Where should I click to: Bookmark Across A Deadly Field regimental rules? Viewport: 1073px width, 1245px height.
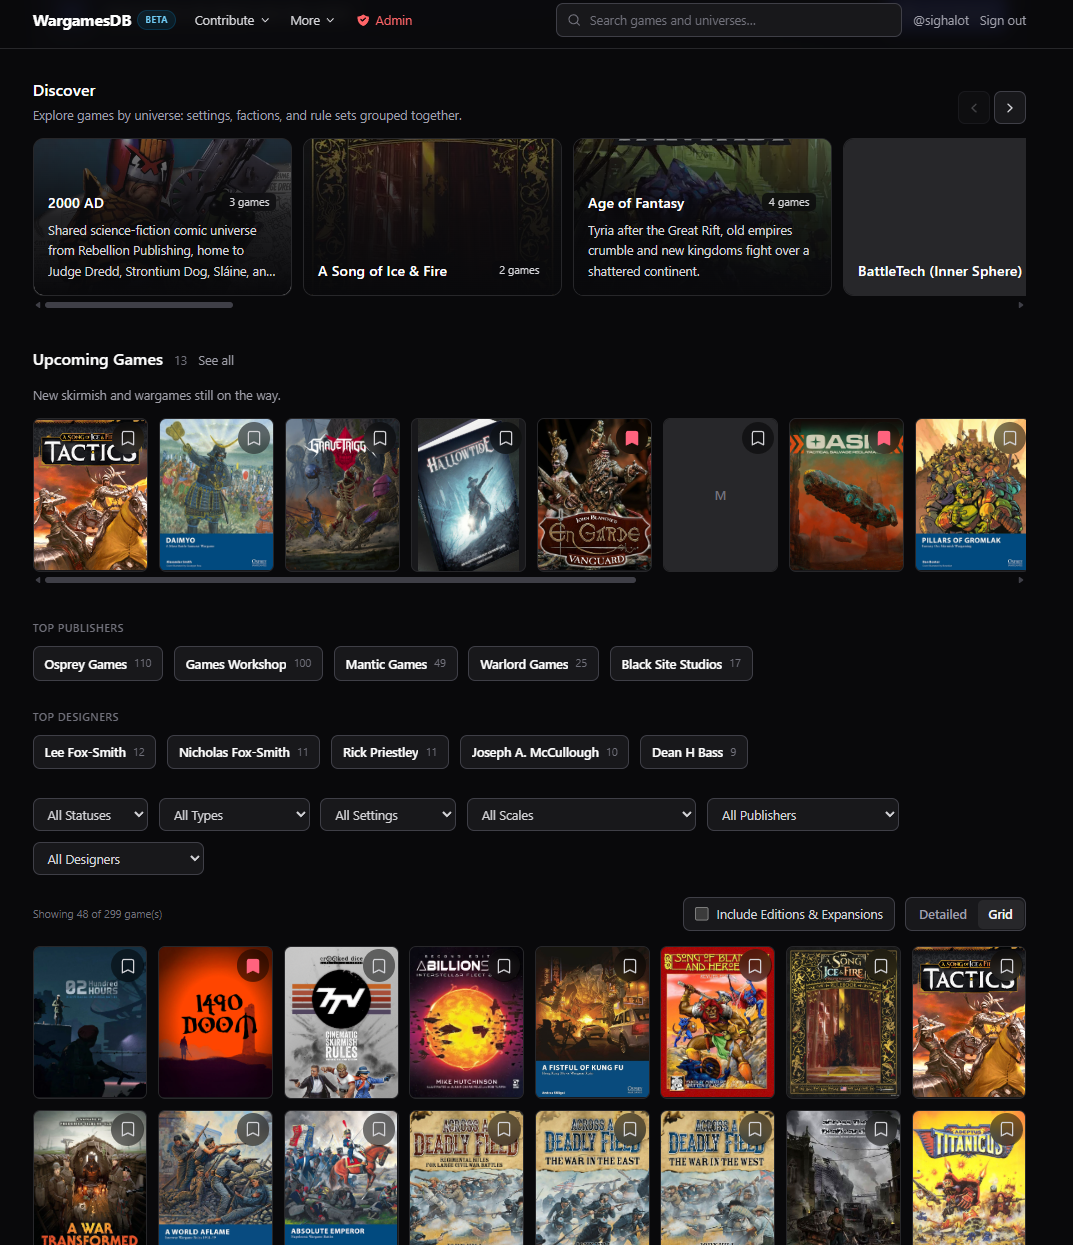pos(504,1129)
